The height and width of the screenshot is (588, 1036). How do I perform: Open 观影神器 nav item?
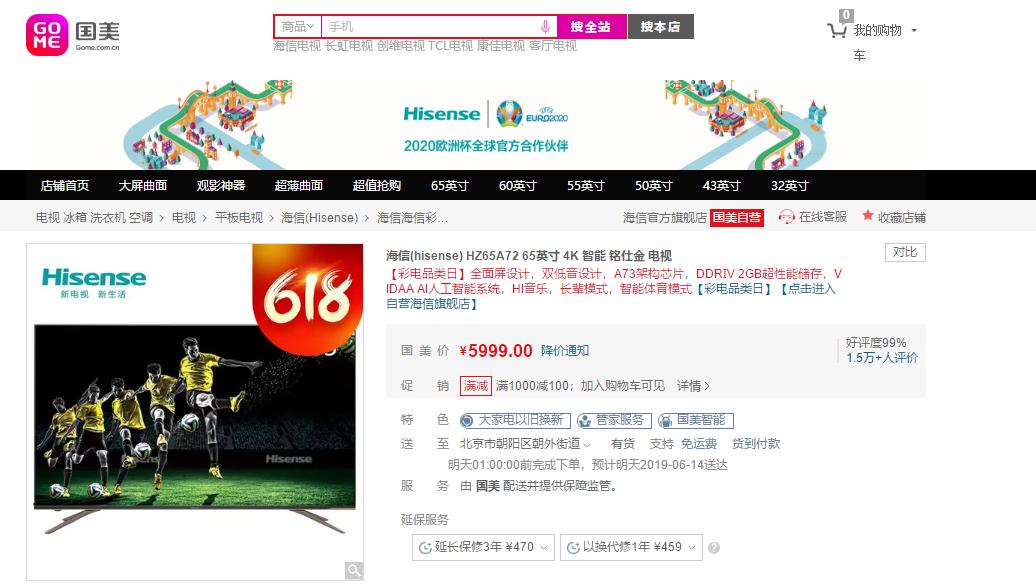point(221,186)
